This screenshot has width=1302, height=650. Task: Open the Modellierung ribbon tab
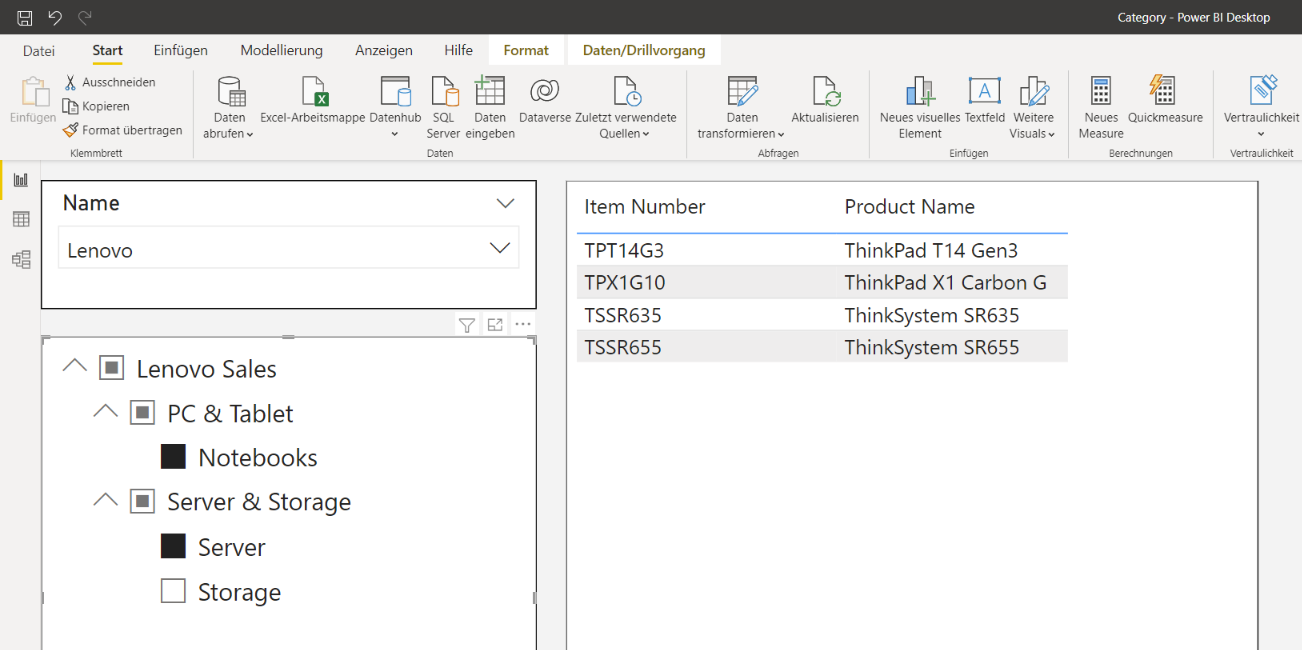[281, 50]
